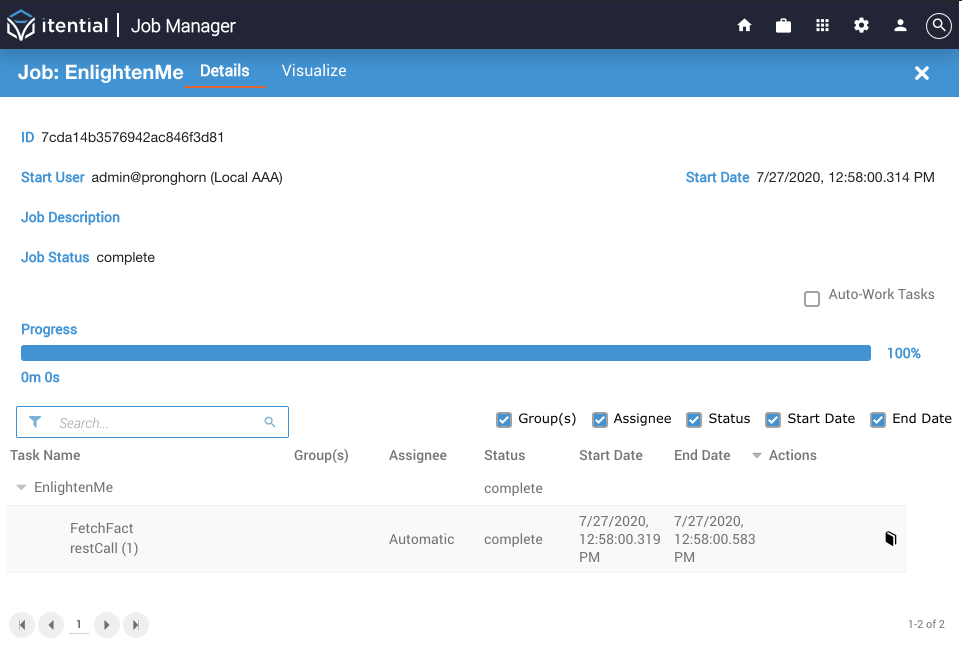
Task: Select the FetchFact restCall (1) task
Action: (x=104, y=538)
